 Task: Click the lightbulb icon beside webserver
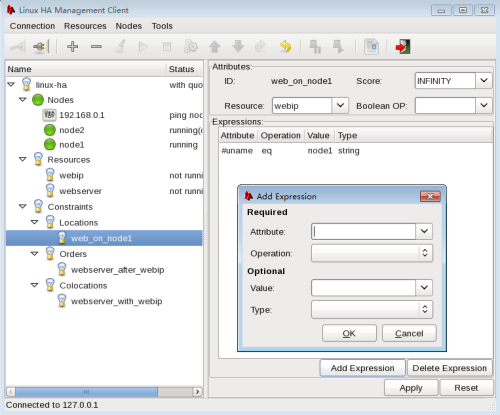50,191
